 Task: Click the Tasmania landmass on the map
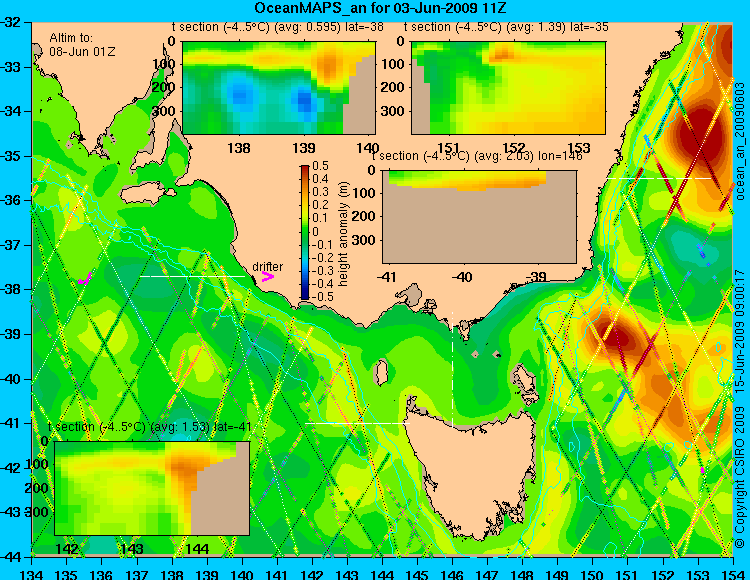pos(471,471)
